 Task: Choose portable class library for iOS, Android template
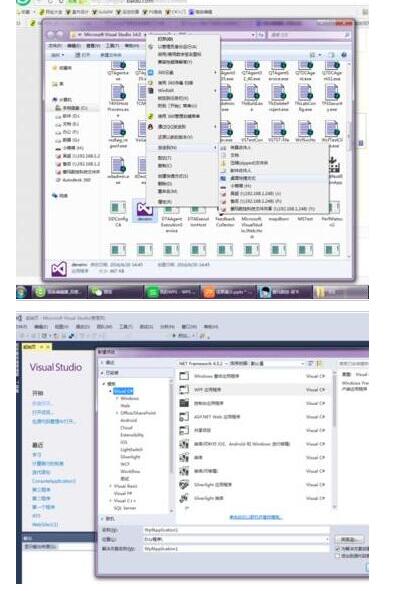point(253,444)
